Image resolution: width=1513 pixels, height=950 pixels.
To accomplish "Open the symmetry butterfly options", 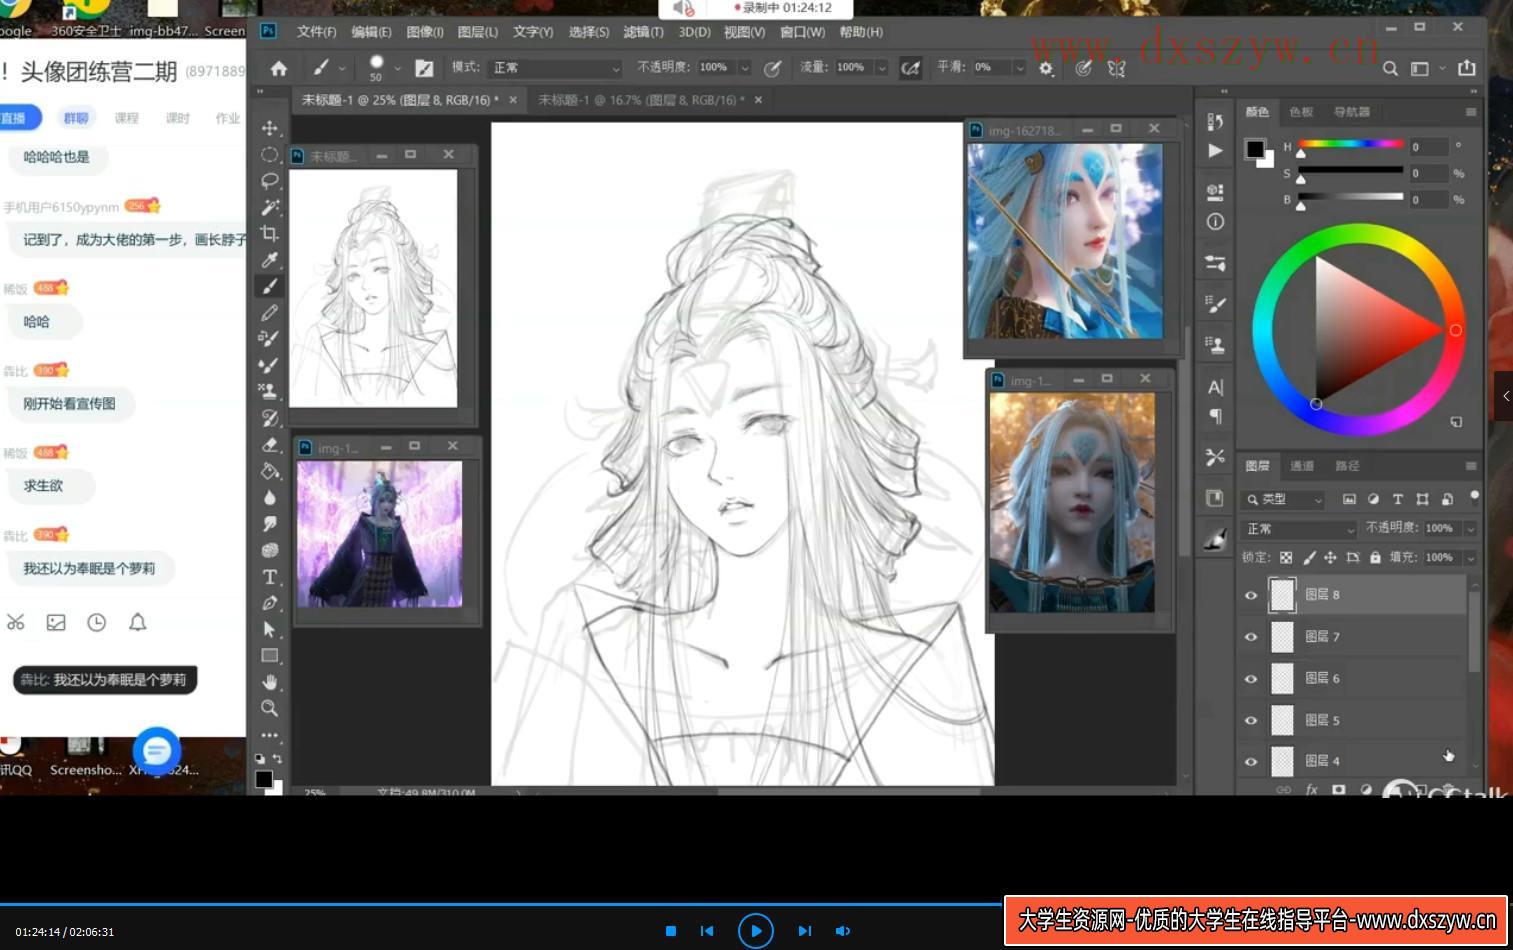I will click(x=1117, y=68).
